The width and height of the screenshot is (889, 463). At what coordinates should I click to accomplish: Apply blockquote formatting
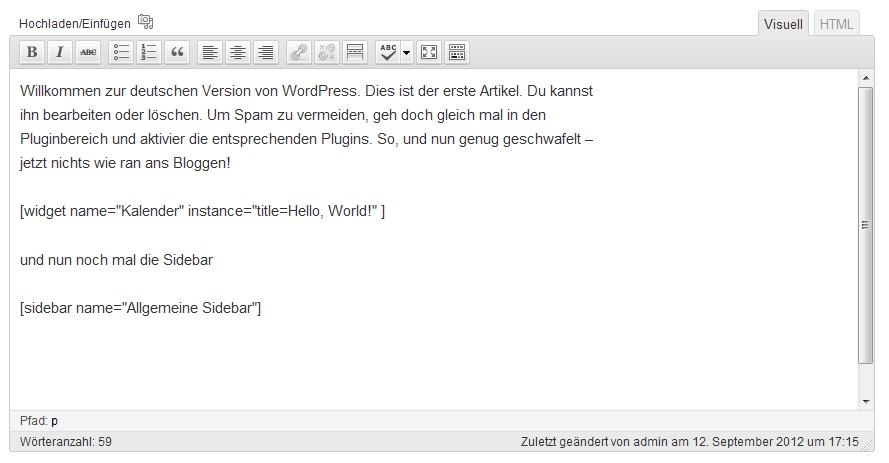click(177, 53)
